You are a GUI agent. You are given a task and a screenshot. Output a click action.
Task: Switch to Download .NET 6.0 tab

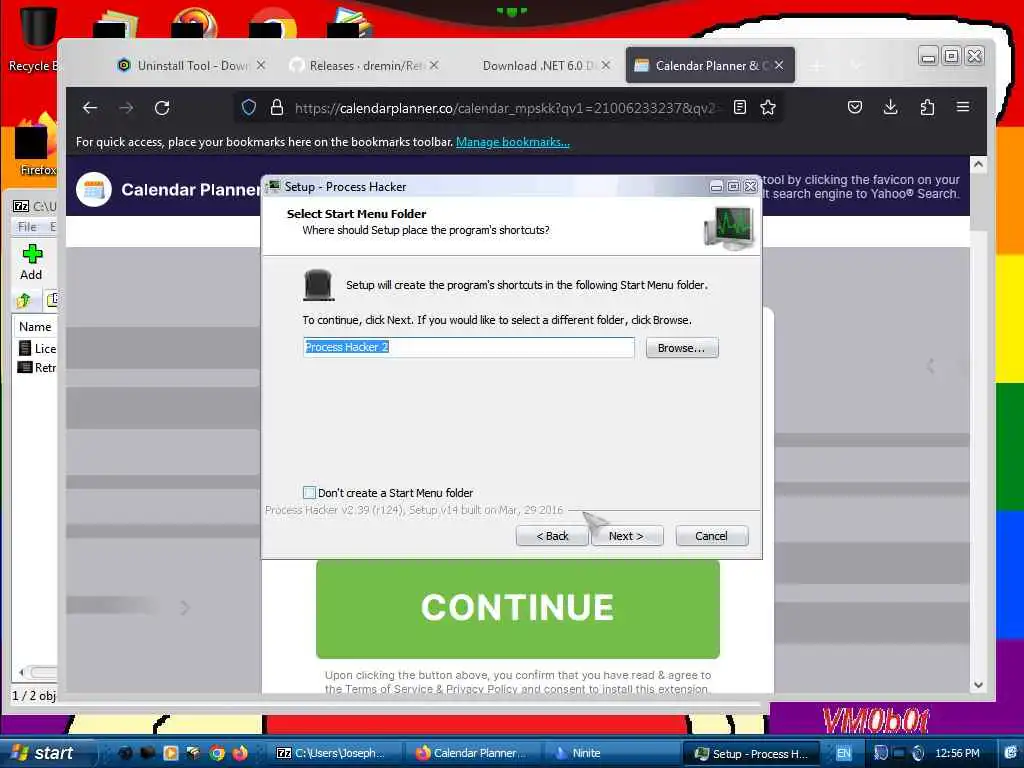click(537, 65)
